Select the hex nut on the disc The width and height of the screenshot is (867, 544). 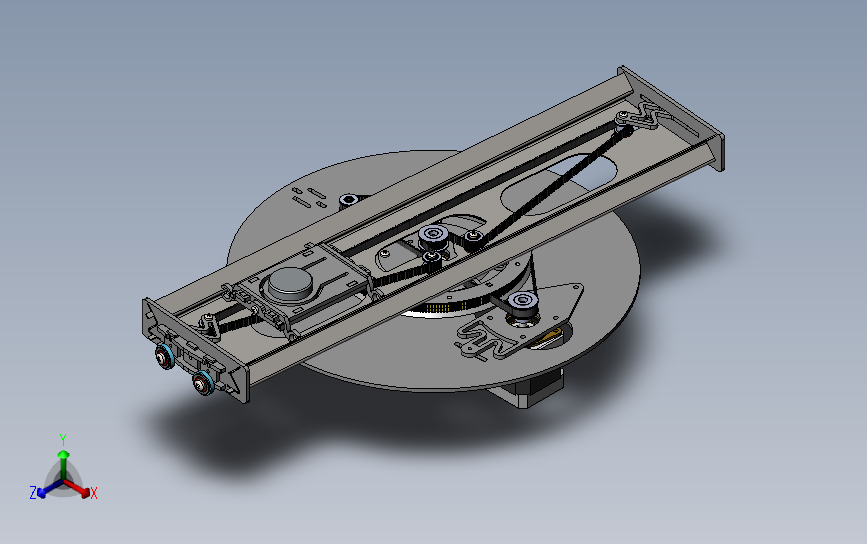click(x=349, y=200)
